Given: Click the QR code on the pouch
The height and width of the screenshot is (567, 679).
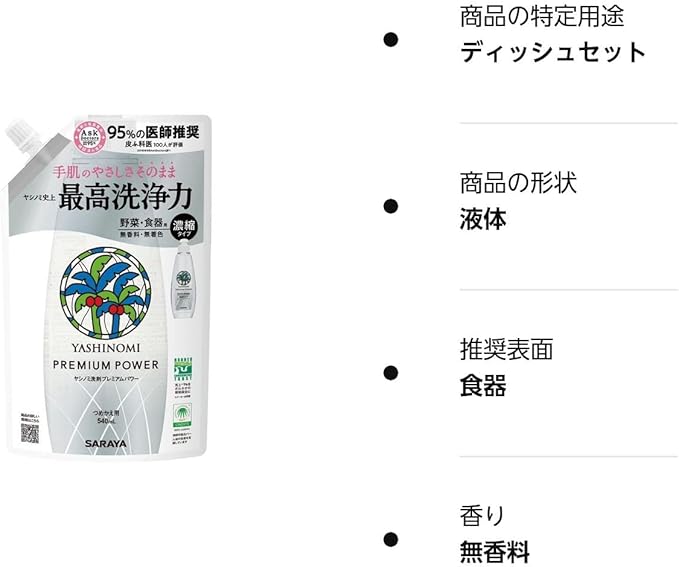Looking at the screenshot, I should (x=30, y=434).
